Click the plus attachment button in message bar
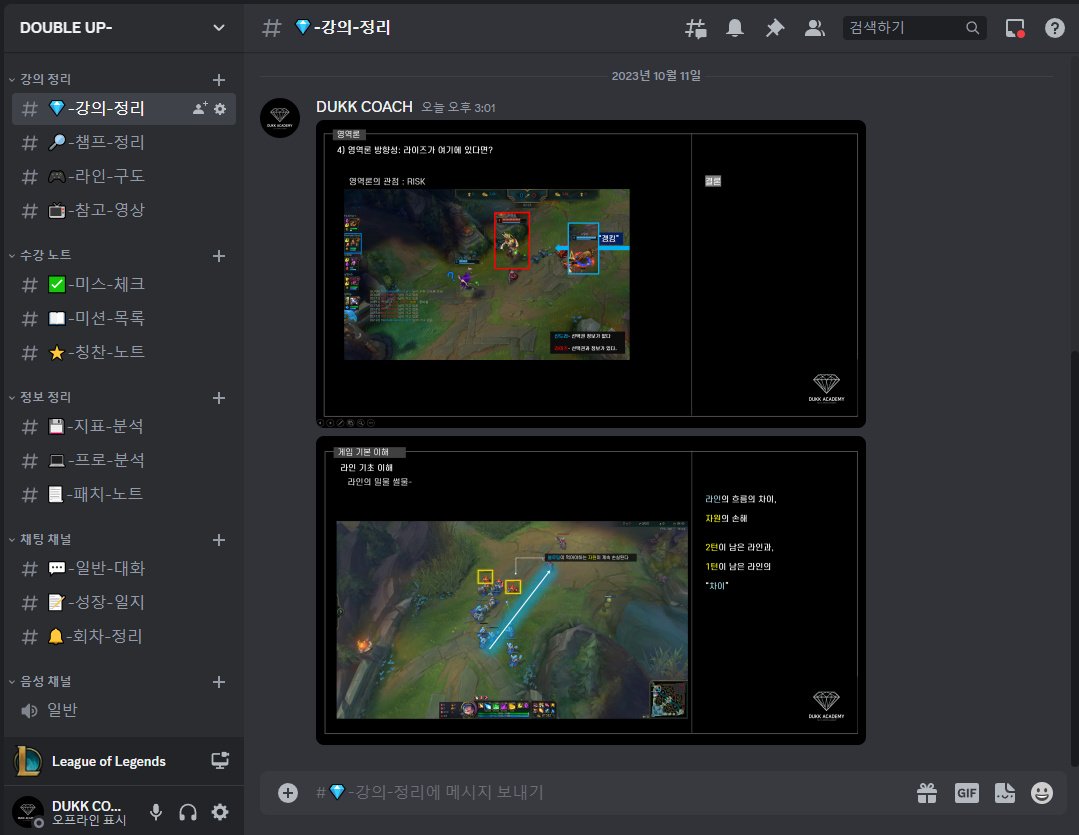Image resolution: width=1079 pixels, height=835 pixels. 288,793
